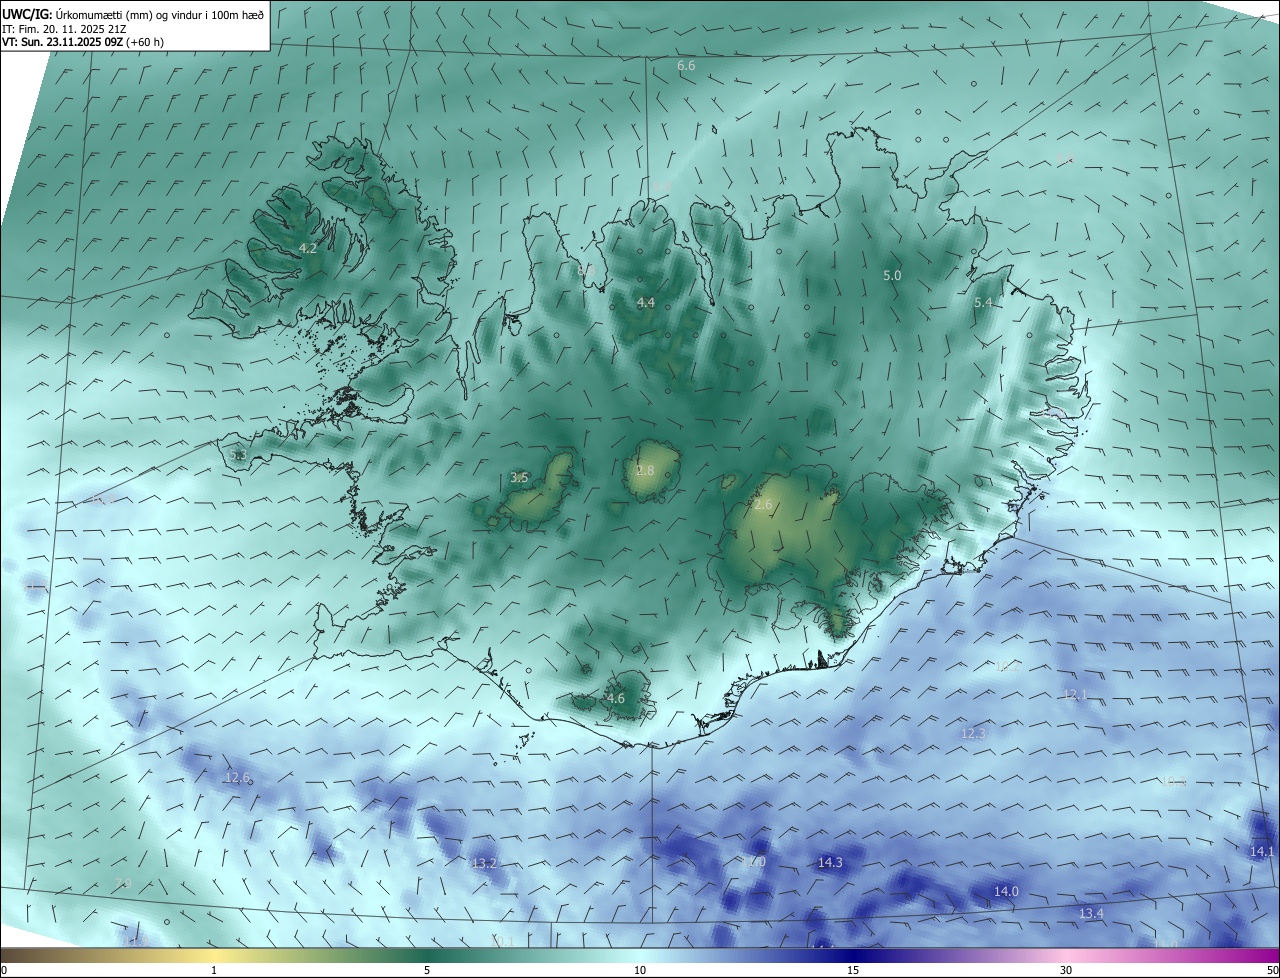Click the 5.0 value in northeast Iceland
This screenshot has height=978, width=1280.
coord(892,275)
